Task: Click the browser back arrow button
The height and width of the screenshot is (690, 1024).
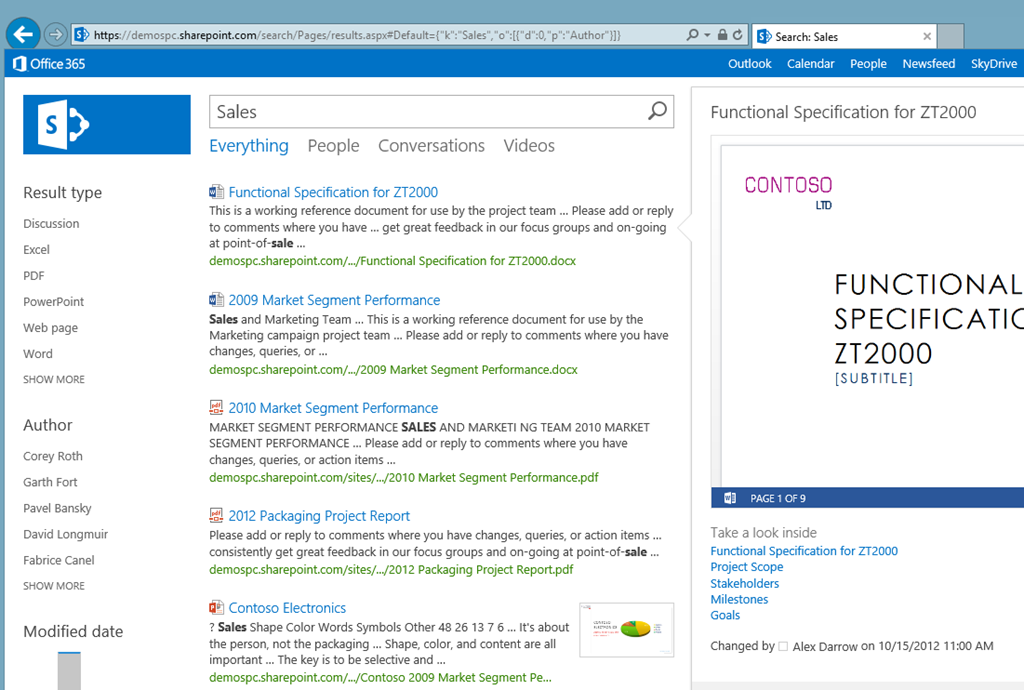Action: pyautogui.click(x=23, y=34)
